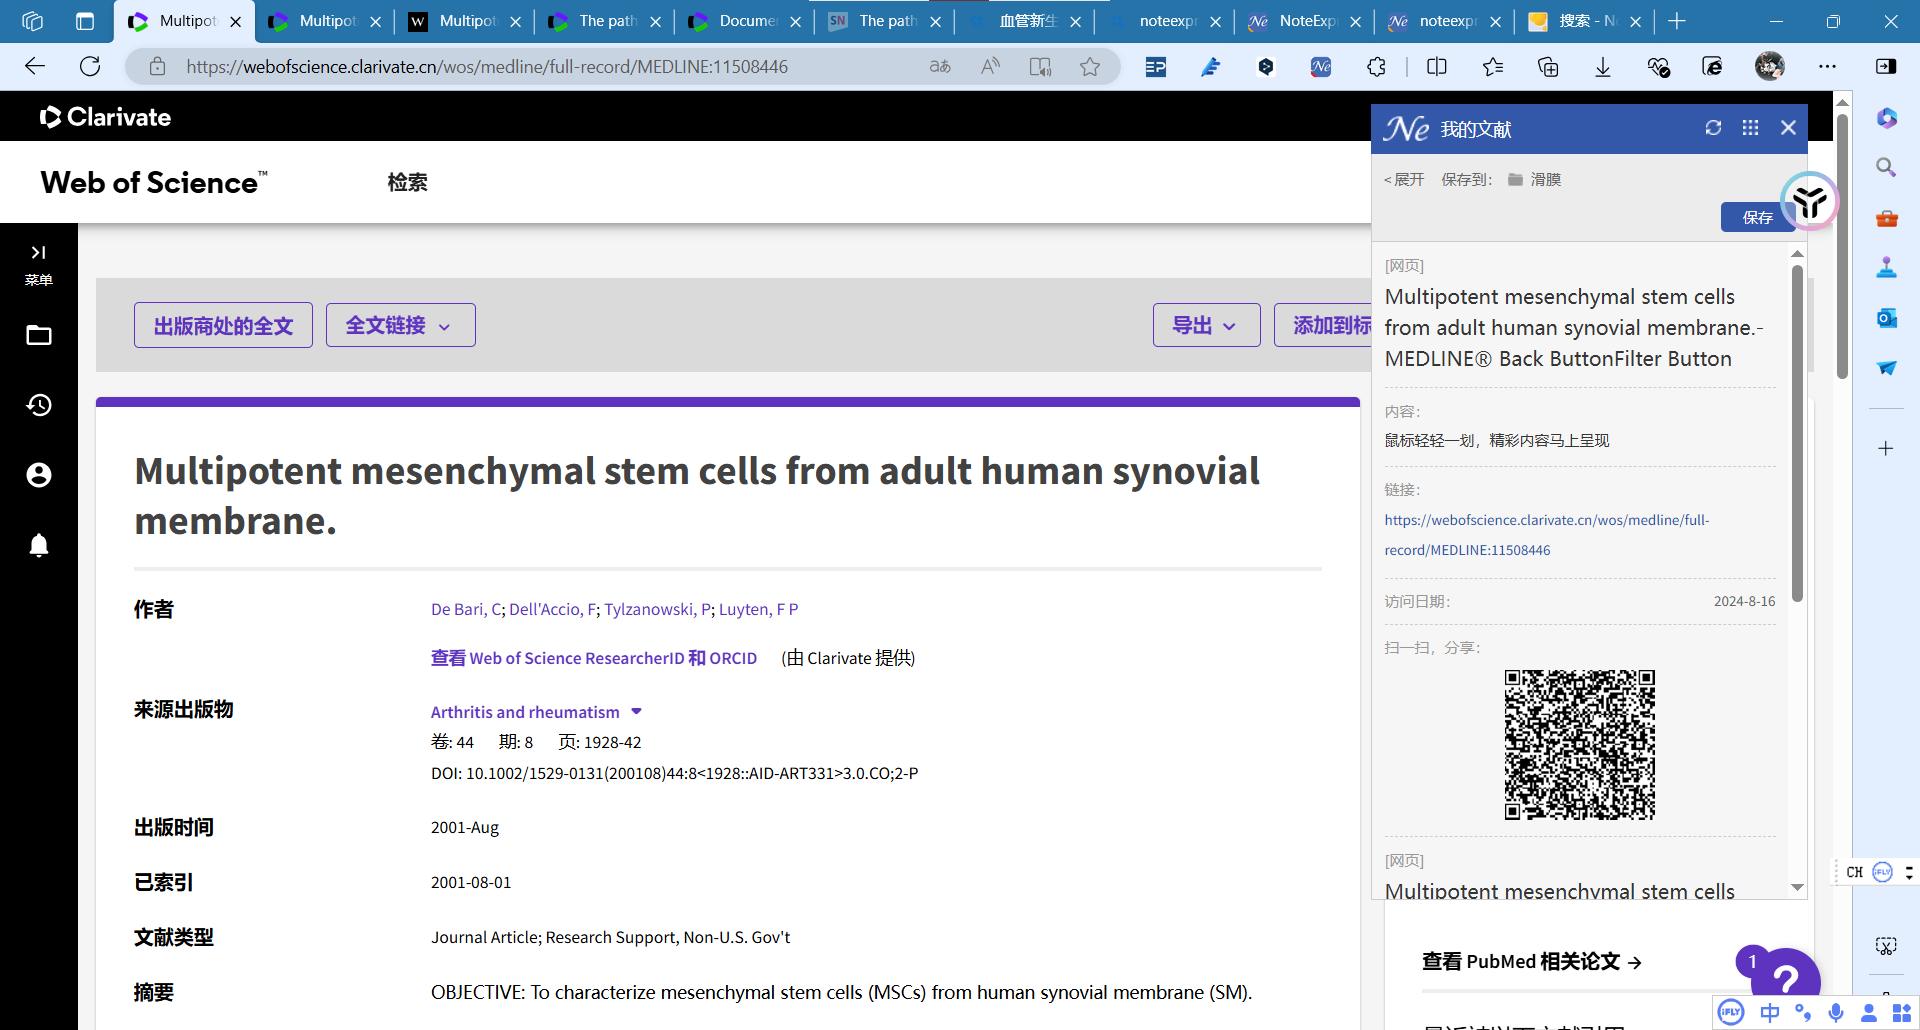Click the NoteExpress Ne extension icon in toolbar

click(1321, 66)
